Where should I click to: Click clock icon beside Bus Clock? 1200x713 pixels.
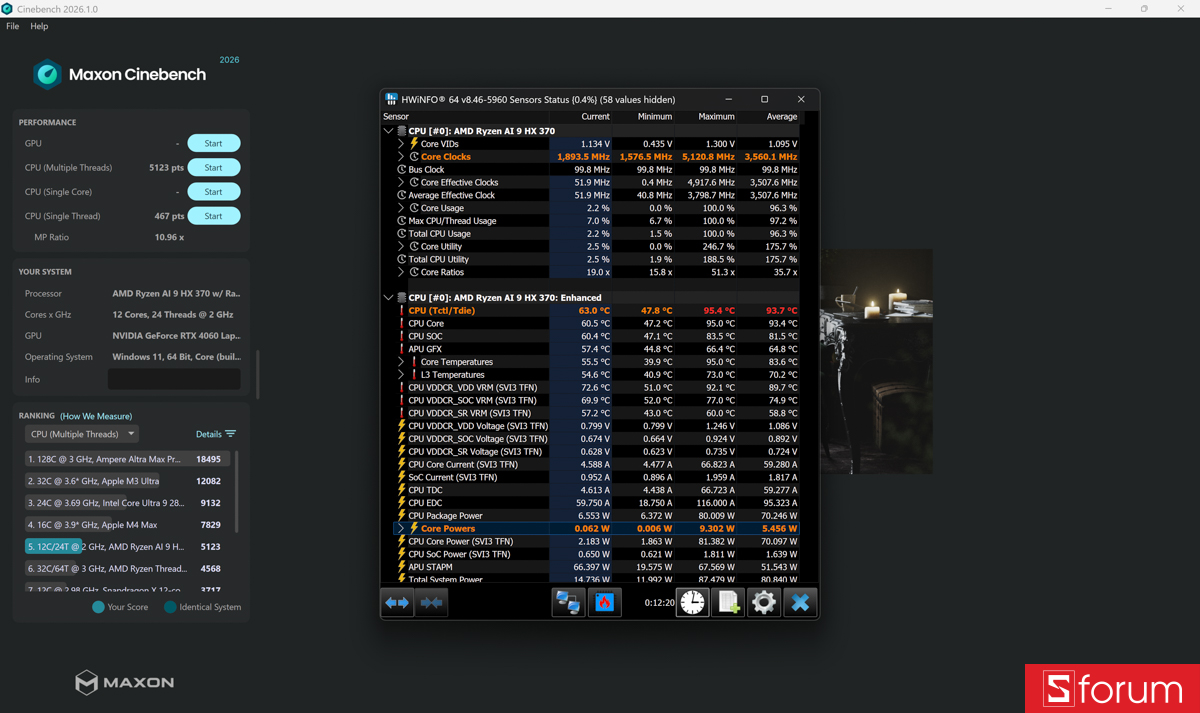pyautogui.click(x=402, y=170)
